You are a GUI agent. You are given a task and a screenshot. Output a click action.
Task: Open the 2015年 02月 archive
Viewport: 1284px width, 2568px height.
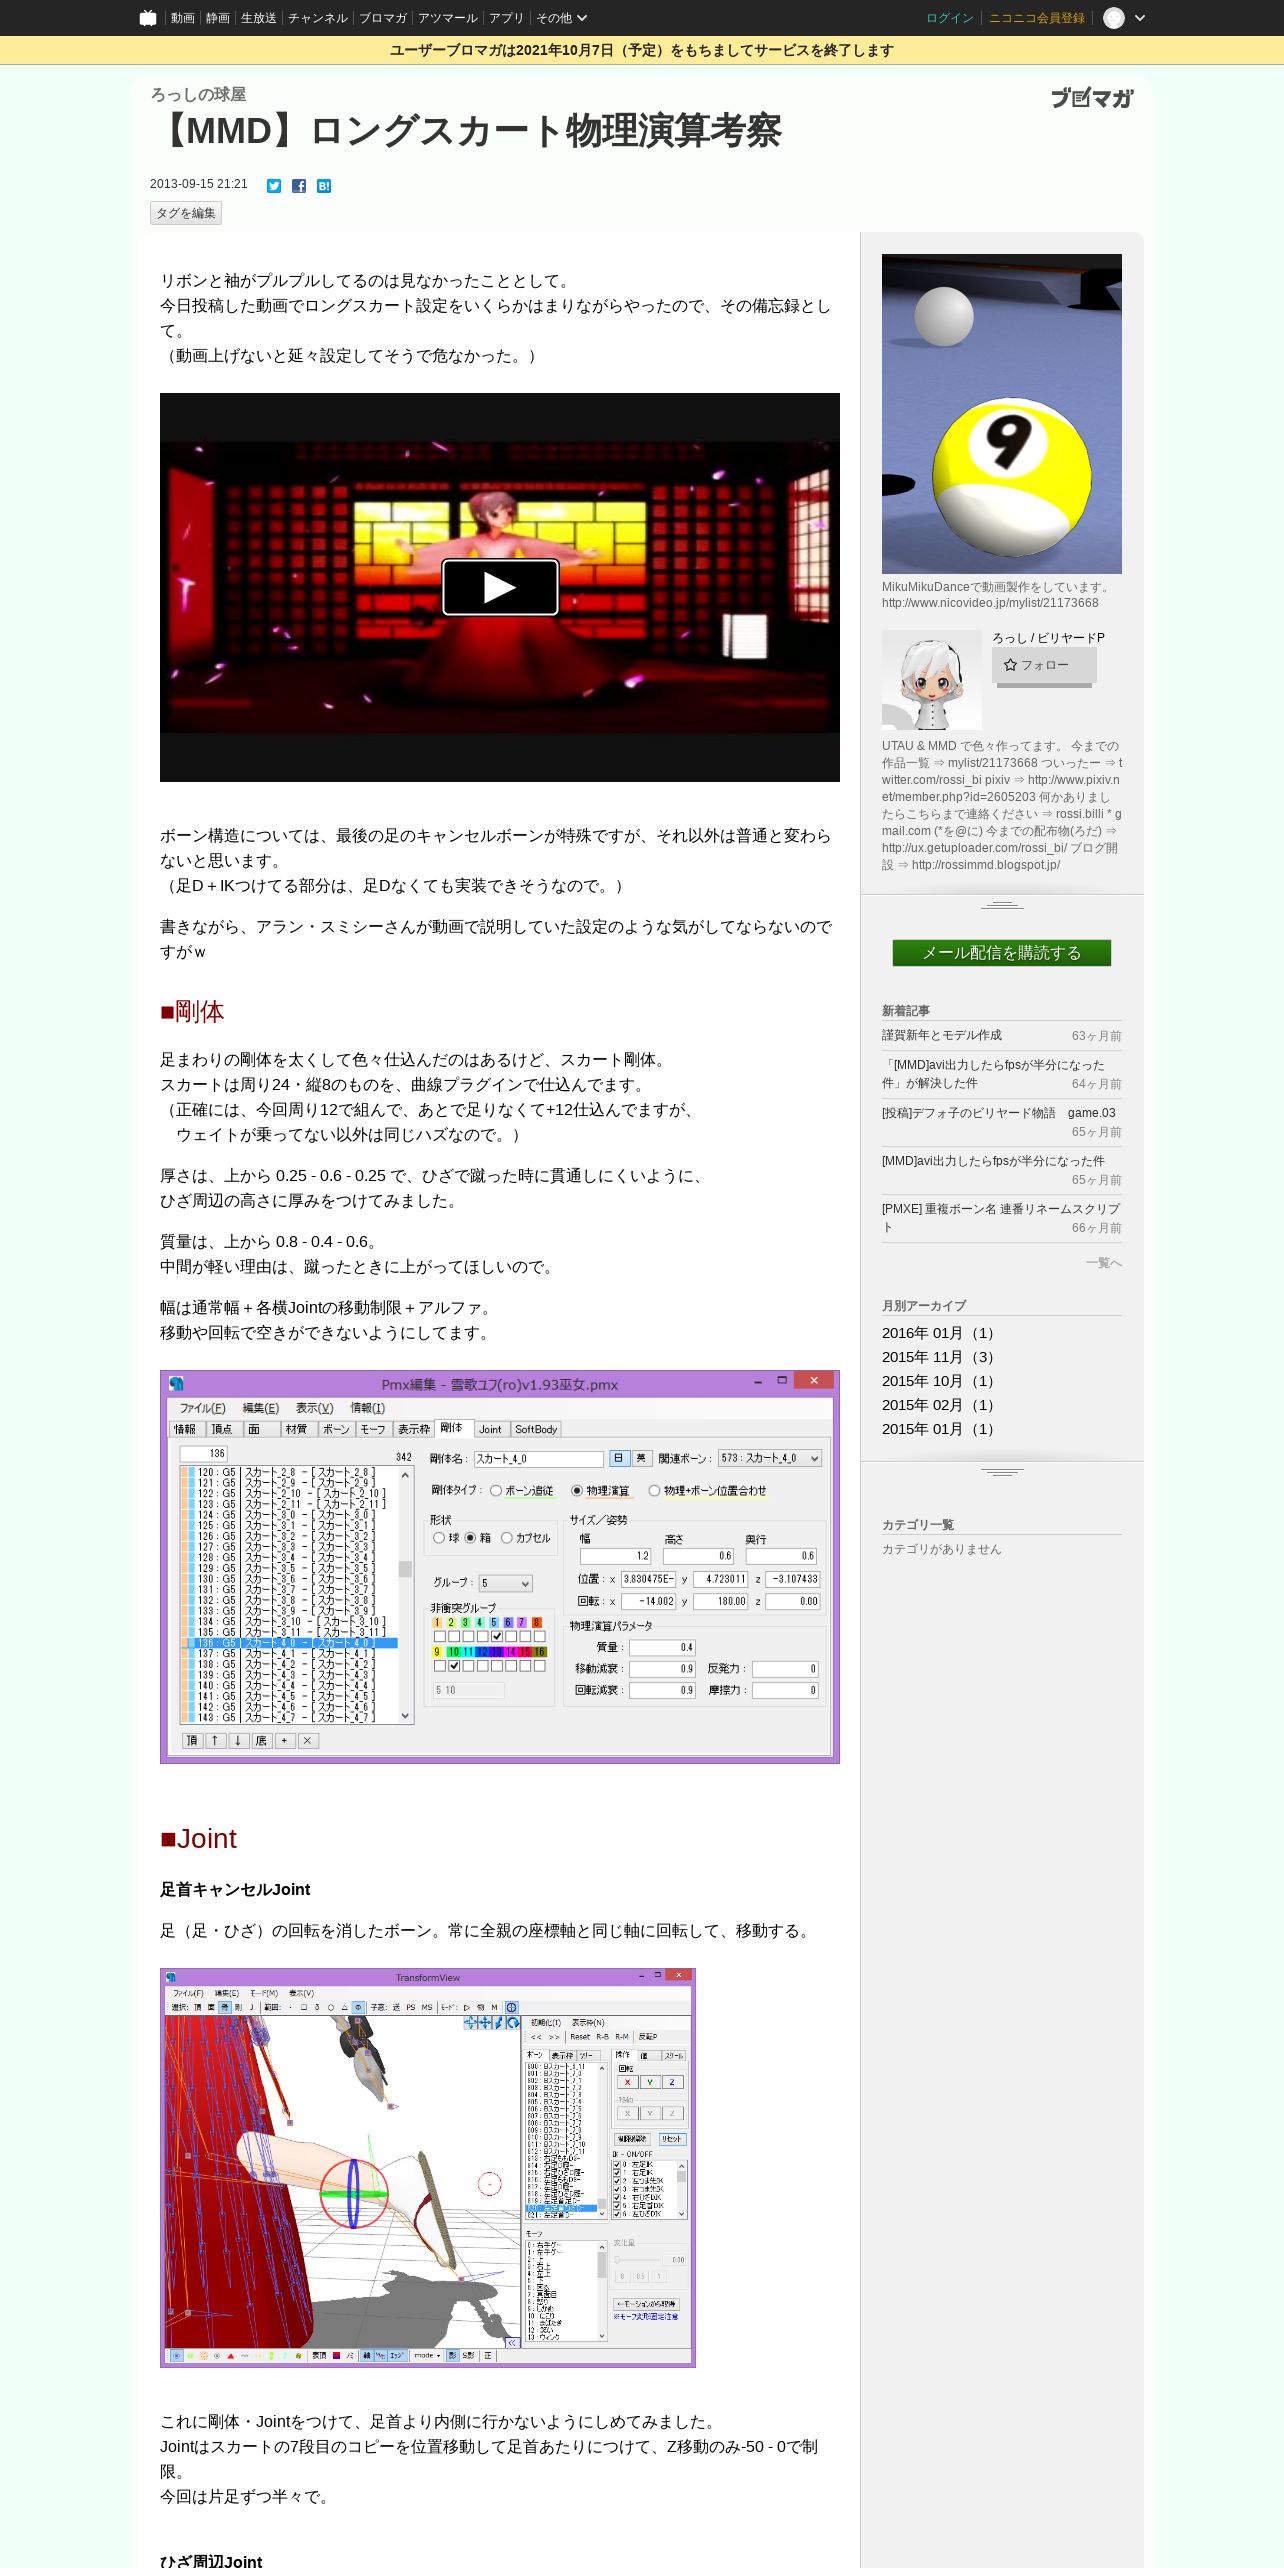point(938,1405)
